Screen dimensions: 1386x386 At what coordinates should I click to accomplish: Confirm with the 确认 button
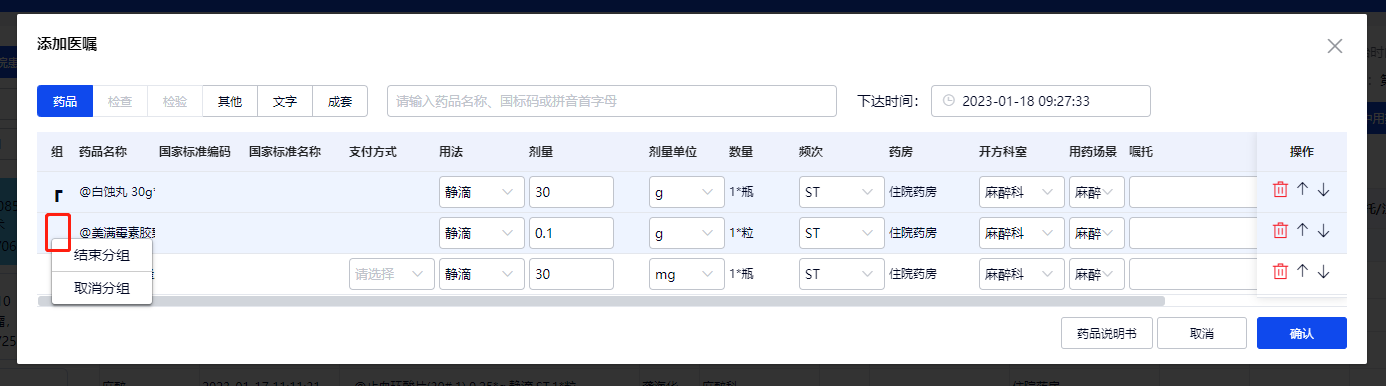pyautogui.click(x=1302, y=333)
